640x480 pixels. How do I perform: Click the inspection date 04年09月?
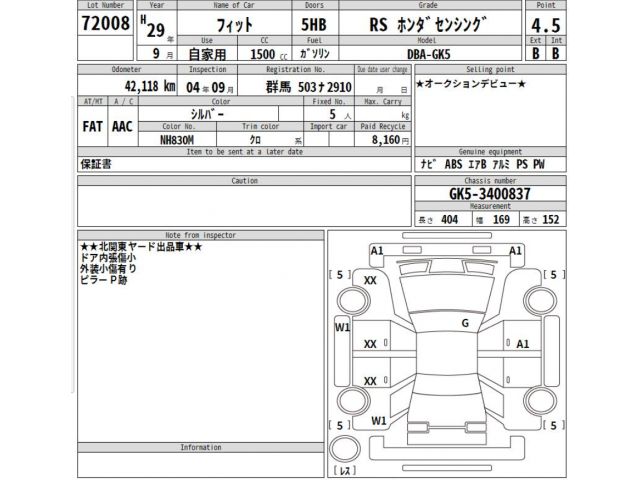point(210,87)
